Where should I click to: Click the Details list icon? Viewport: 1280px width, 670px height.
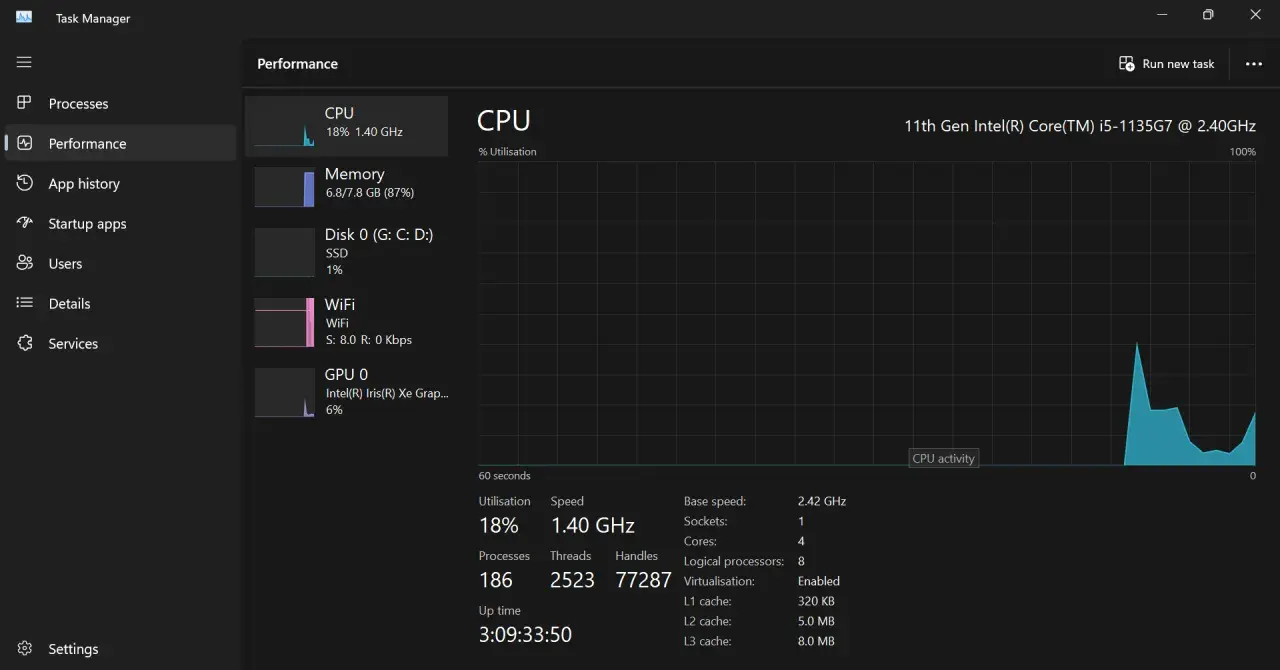point(25,303)
